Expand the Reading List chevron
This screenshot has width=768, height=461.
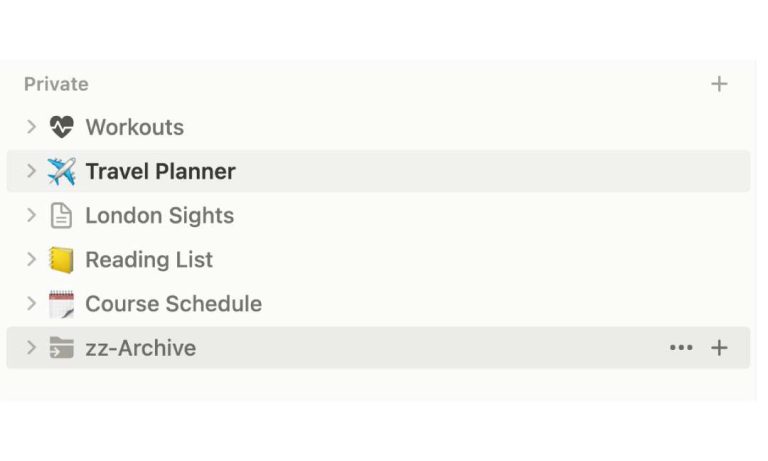(31, 260)
